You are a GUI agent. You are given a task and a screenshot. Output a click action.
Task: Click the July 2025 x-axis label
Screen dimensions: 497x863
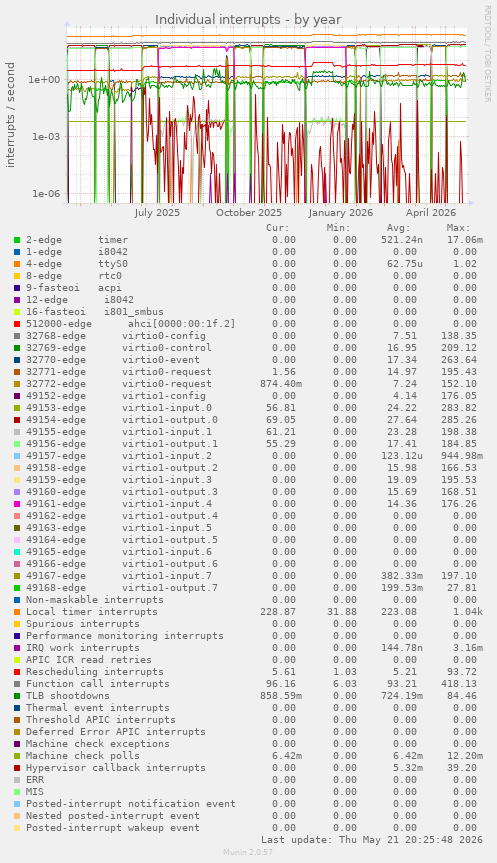157,212
